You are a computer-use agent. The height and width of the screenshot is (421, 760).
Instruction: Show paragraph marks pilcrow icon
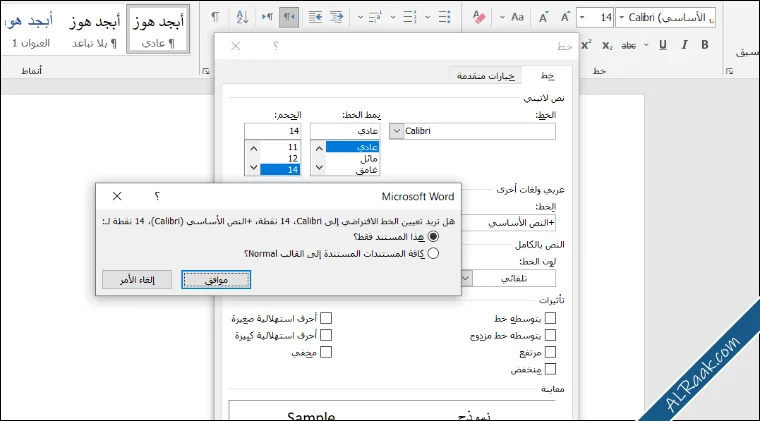pyautogui.click(x=216, y=17)
